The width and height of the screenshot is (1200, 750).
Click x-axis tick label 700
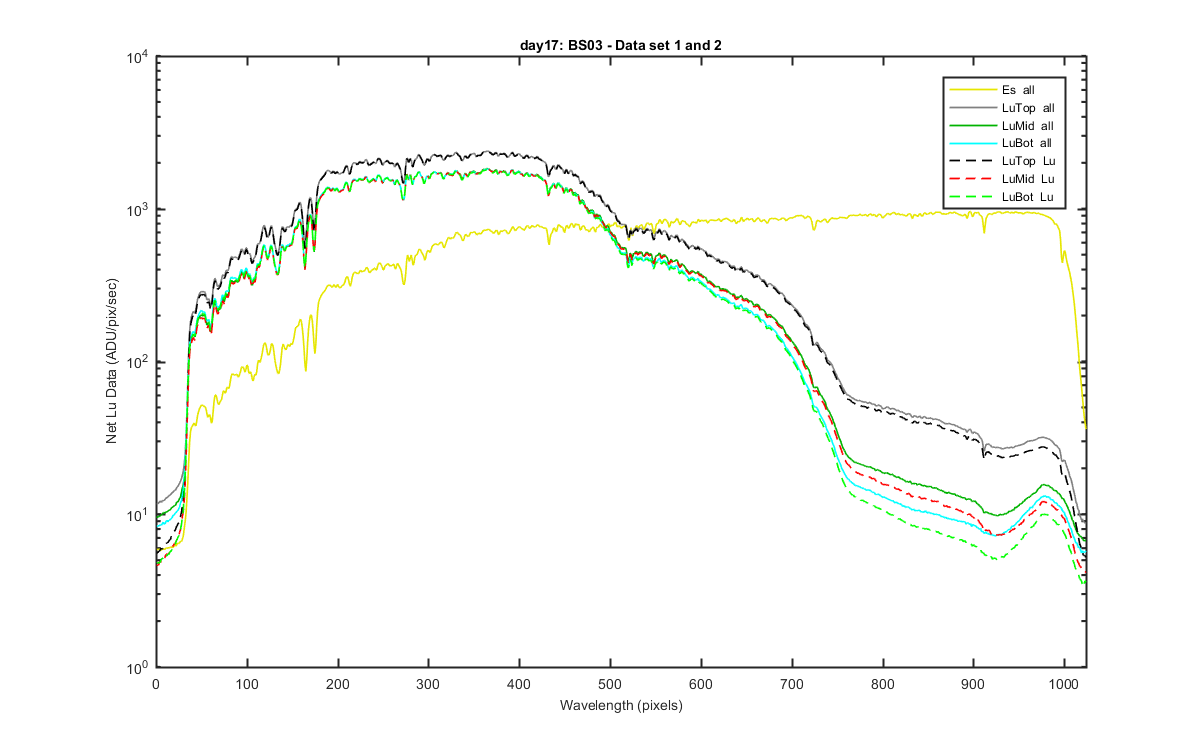pyautogui.click(x=791, y=684)
